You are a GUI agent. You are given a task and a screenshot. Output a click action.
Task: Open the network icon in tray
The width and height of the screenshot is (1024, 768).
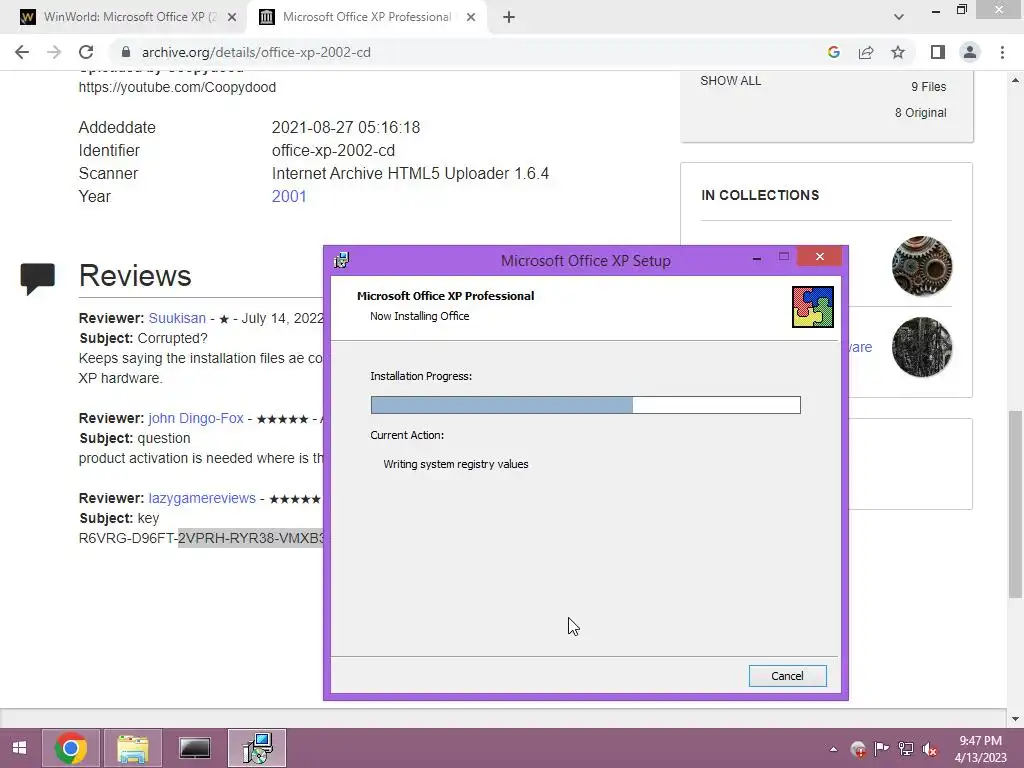906,749
